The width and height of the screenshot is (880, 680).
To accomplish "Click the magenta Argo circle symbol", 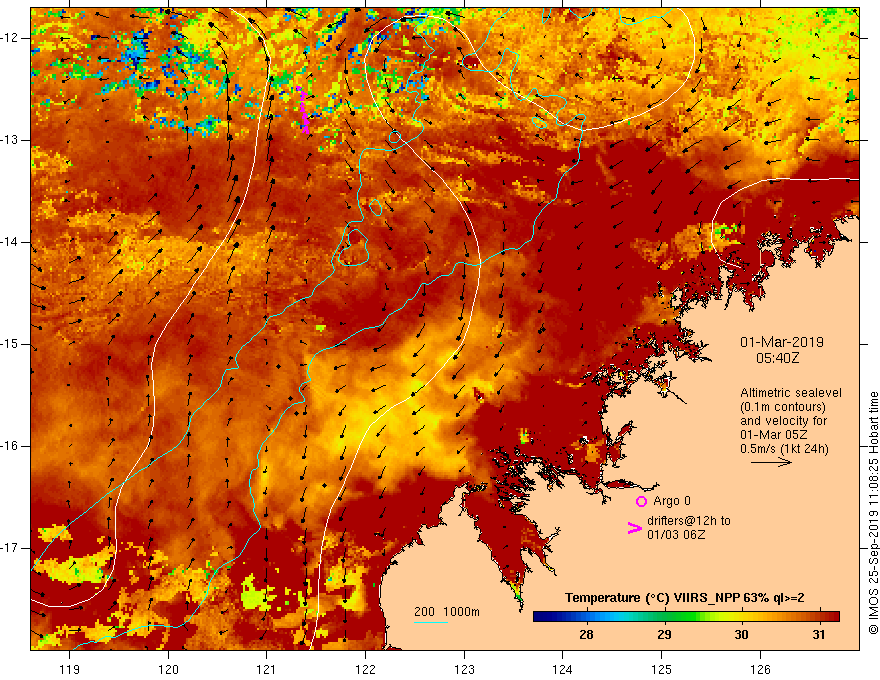I will pyautogui.click(x=641, y=502).
